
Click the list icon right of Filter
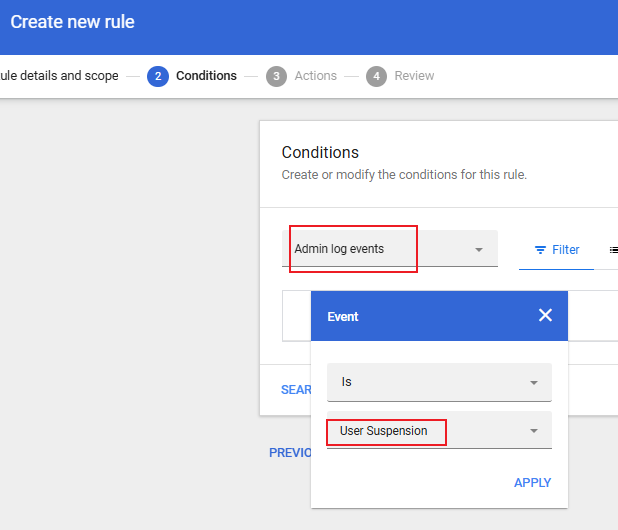(613, 250)
